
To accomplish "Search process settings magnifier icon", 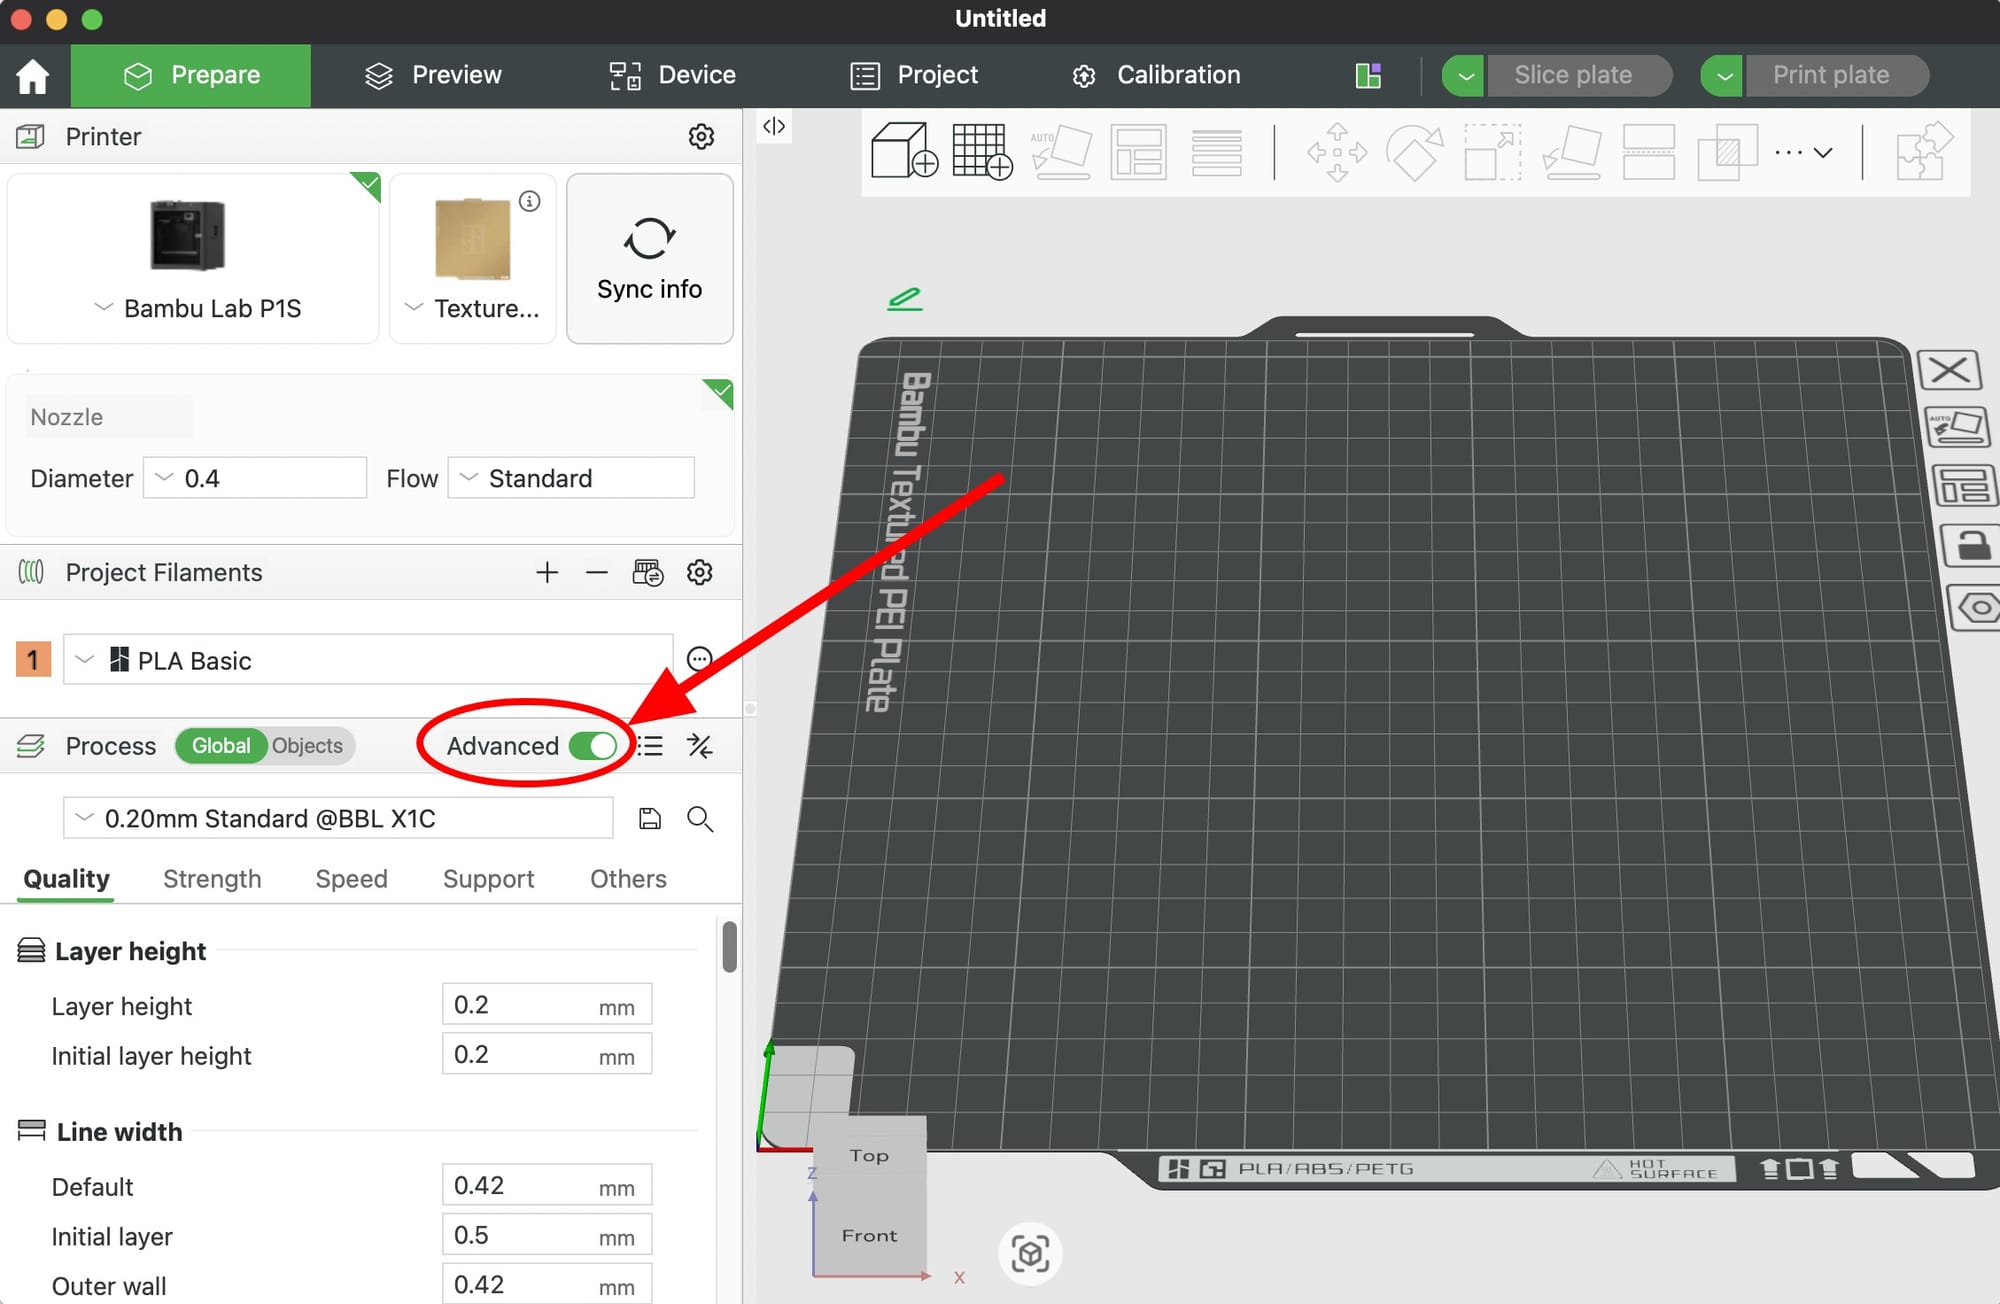I will (x=700, y=819).
